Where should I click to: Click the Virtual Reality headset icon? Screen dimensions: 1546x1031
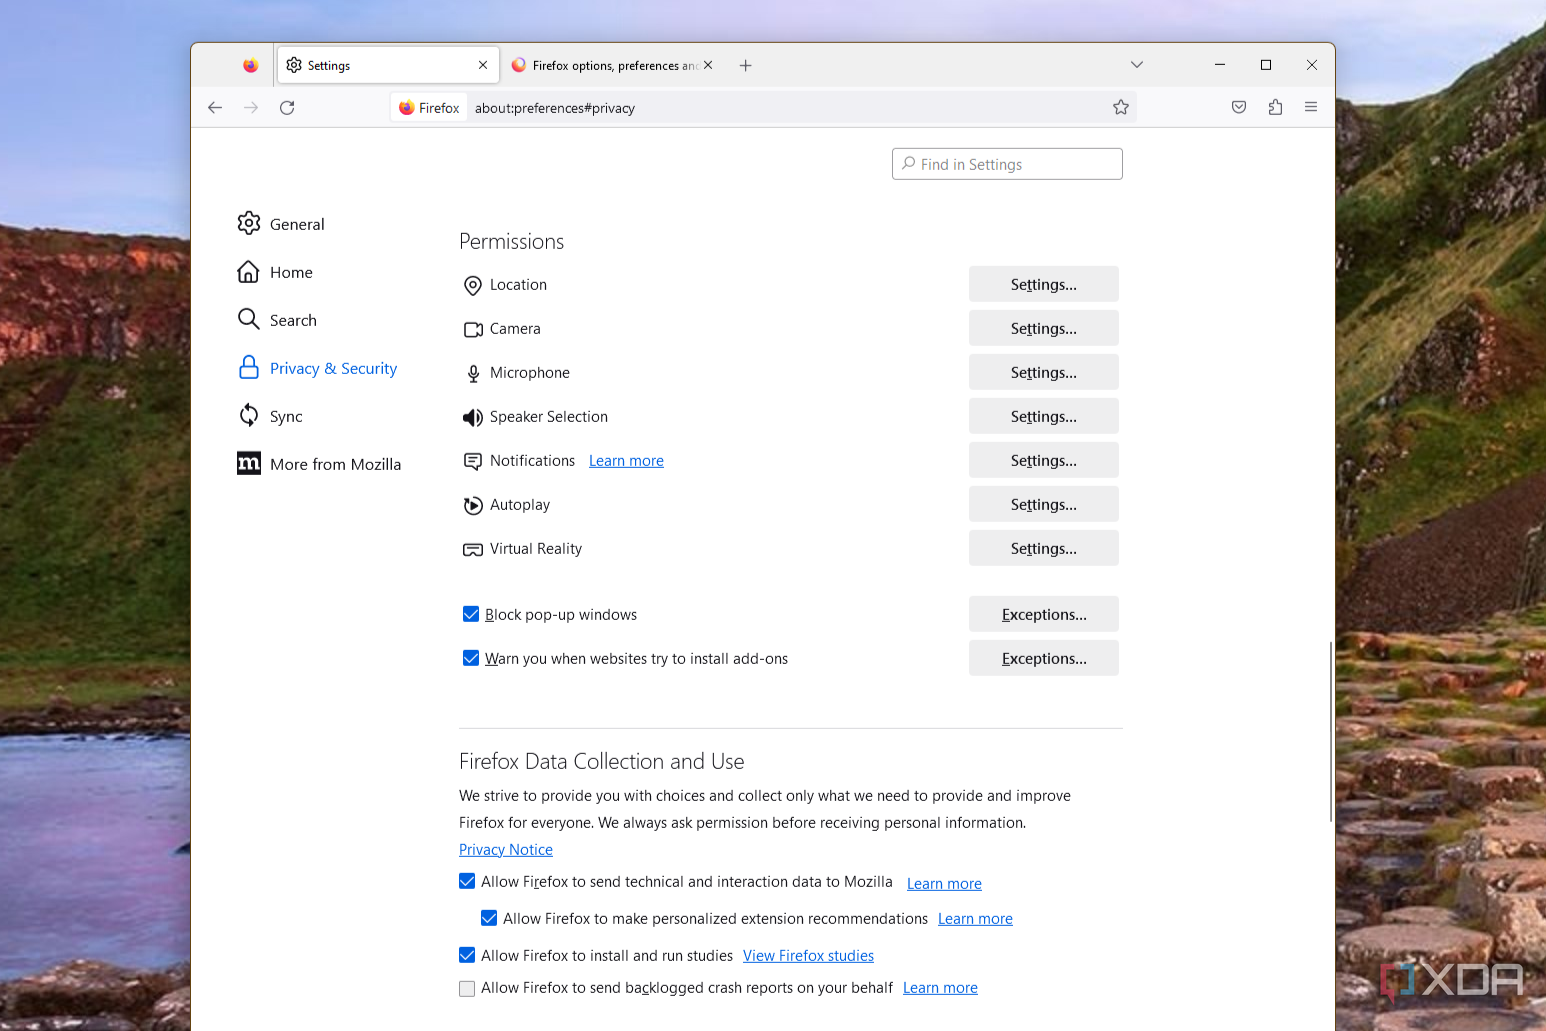coord(473,549)
